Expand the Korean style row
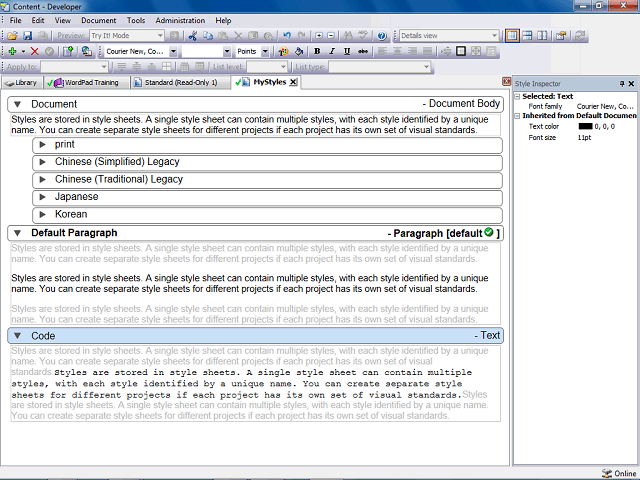This screenshot has width=640, height=480. point(42,214)
